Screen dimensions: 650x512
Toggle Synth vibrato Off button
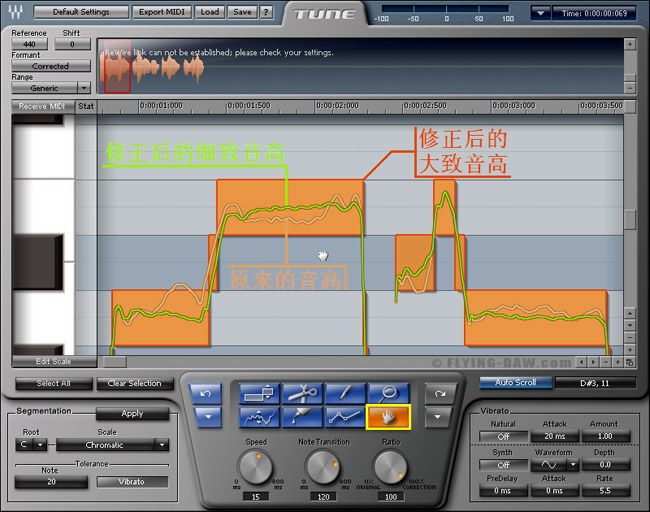(503, 465)
